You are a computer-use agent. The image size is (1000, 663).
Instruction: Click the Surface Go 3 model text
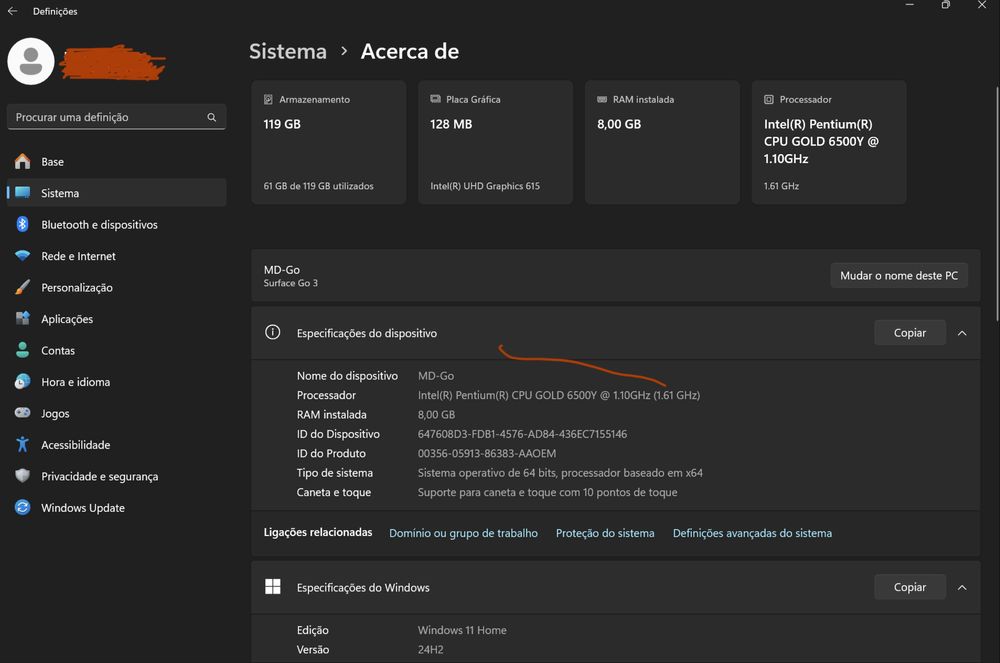click(x=290, y=283)
